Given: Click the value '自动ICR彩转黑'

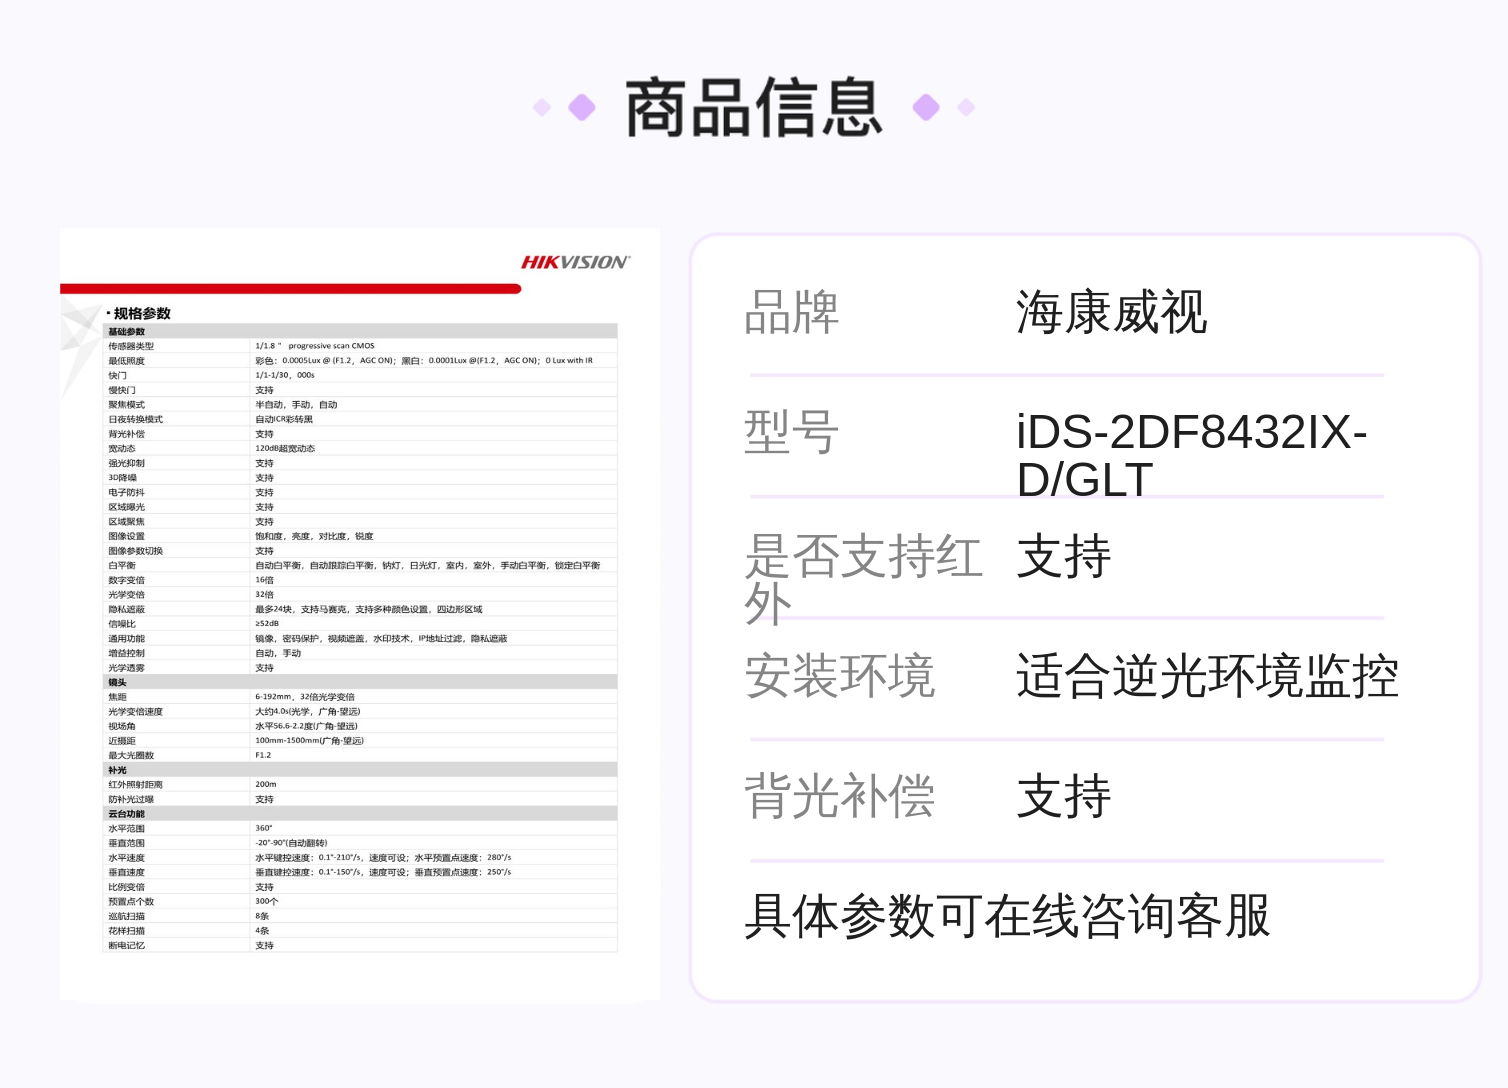Looking at the screenshot, I should coord(284,419).
